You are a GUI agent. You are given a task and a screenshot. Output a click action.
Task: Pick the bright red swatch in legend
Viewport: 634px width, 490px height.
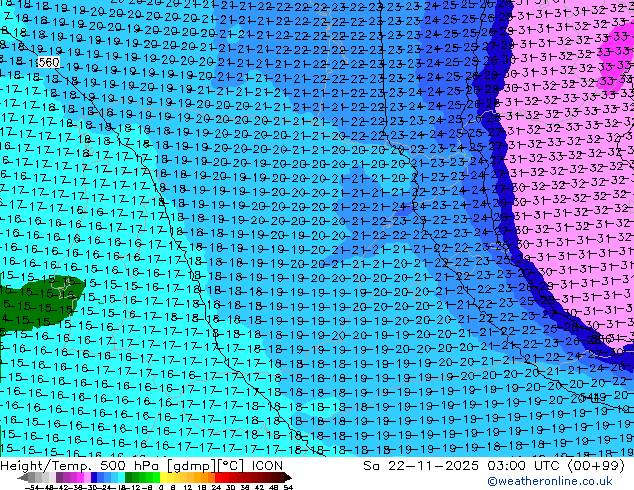[x=218, y=477]
